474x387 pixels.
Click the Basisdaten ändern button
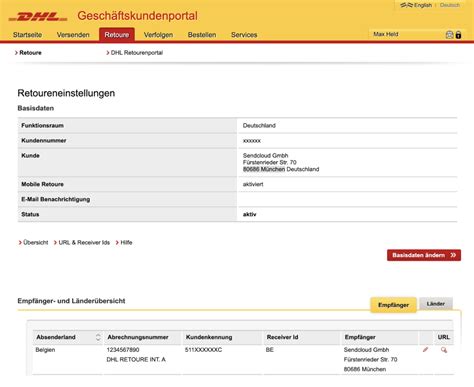424,255
